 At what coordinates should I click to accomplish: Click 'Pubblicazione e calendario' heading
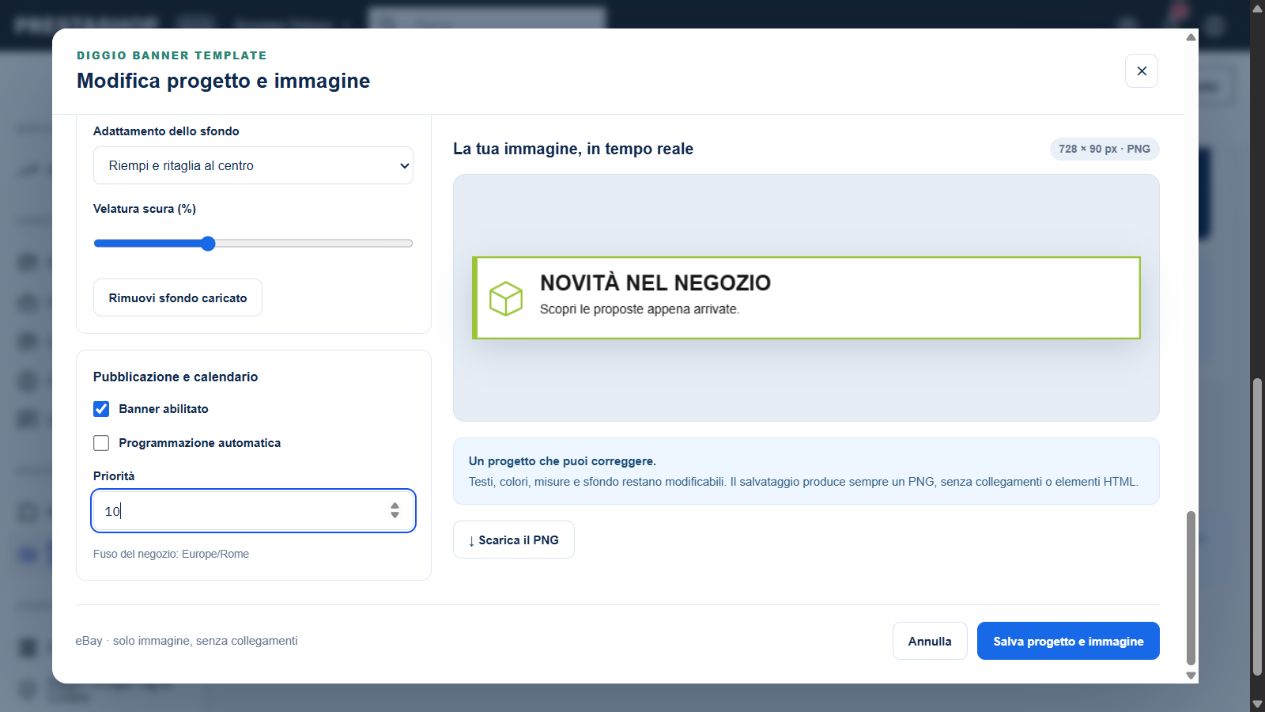[x=176, y=377]
